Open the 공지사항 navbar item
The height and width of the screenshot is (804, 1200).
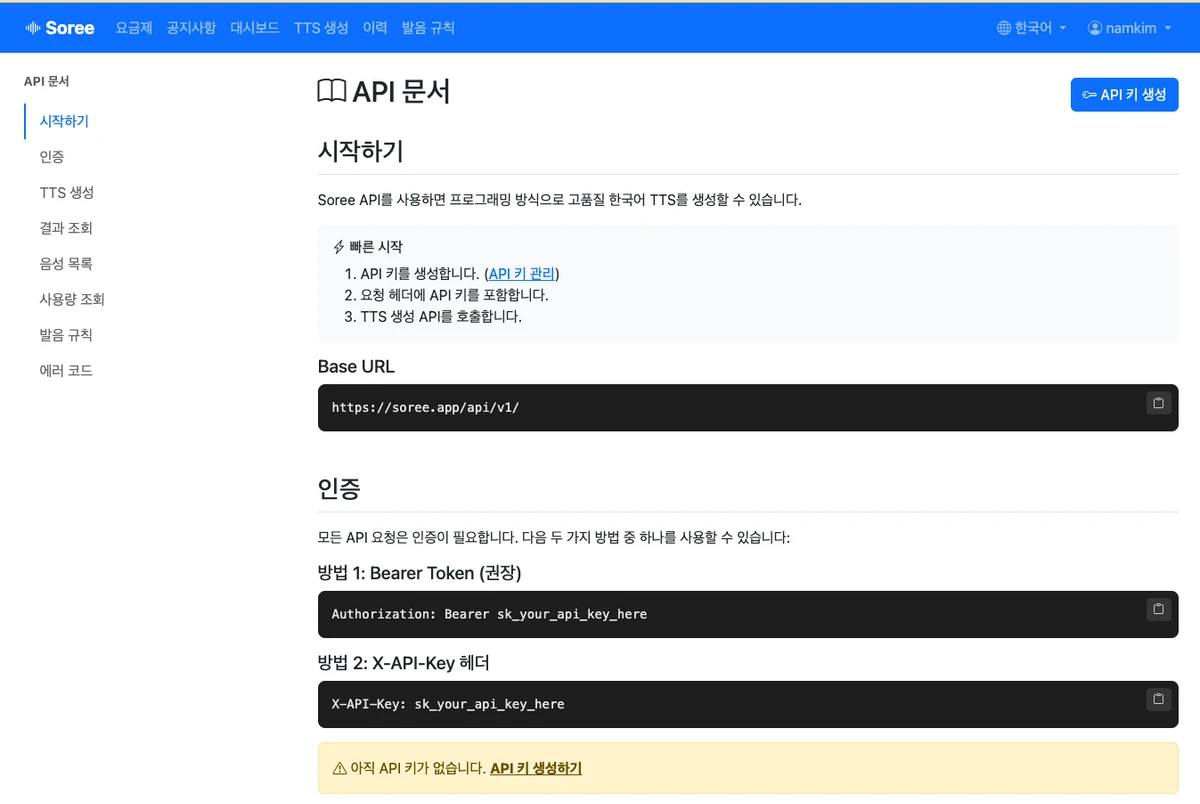[x=191, y=28]
